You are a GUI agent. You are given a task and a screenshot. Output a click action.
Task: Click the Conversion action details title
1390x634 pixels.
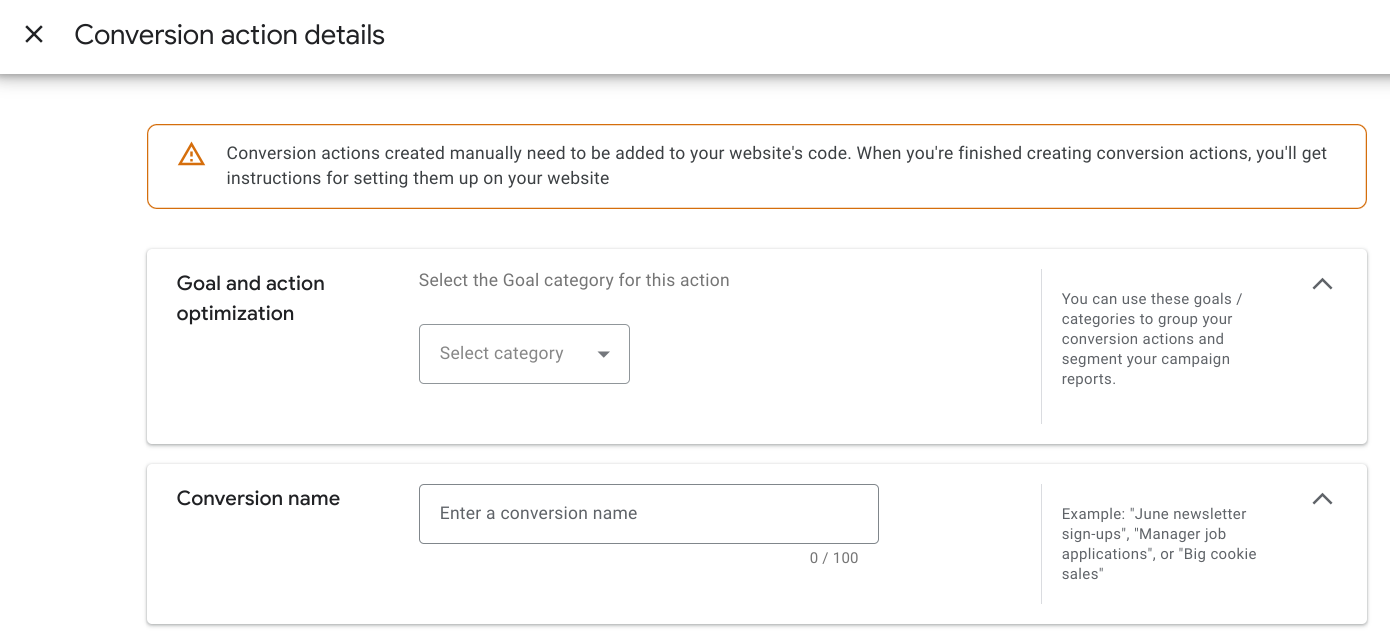pyautogui.click(x=229, y=35)
